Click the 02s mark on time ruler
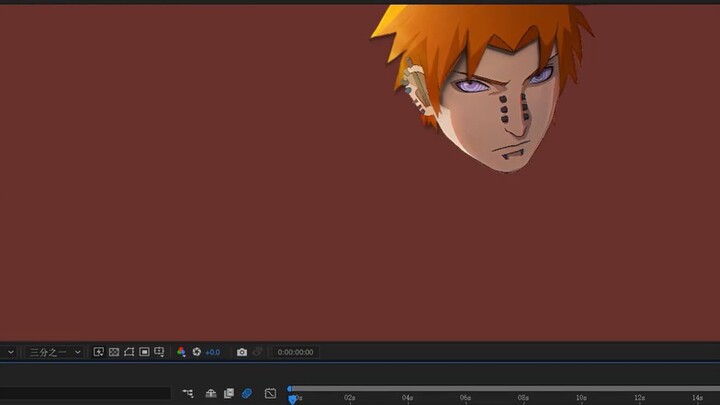Screen dimensions: 720x405 350,398
